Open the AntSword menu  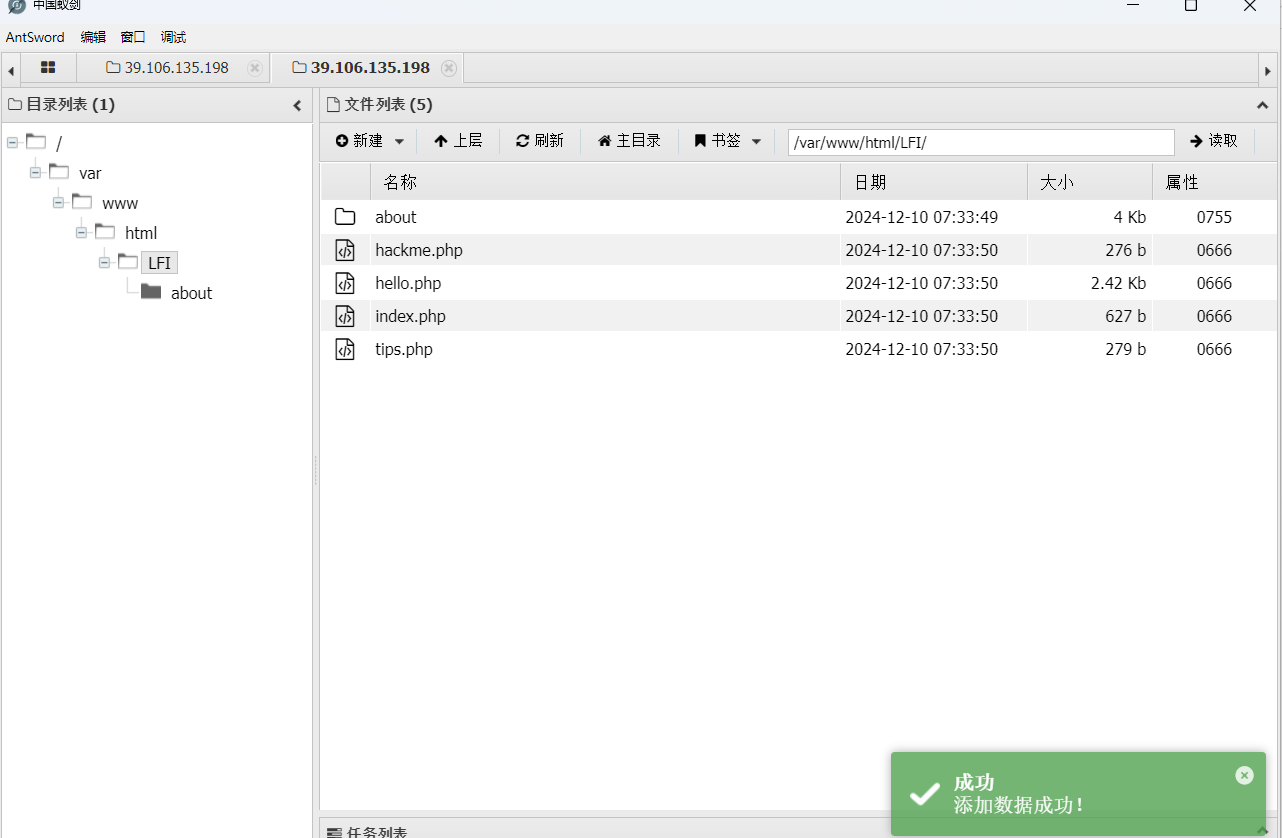coord(35,37)
